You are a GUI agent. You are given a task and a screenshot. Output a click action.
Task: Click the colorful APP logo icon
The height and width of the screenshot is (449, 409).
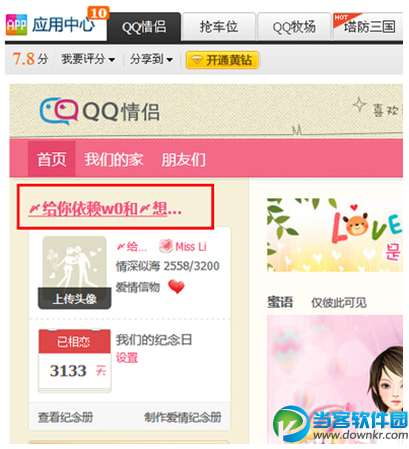(16, 25)
